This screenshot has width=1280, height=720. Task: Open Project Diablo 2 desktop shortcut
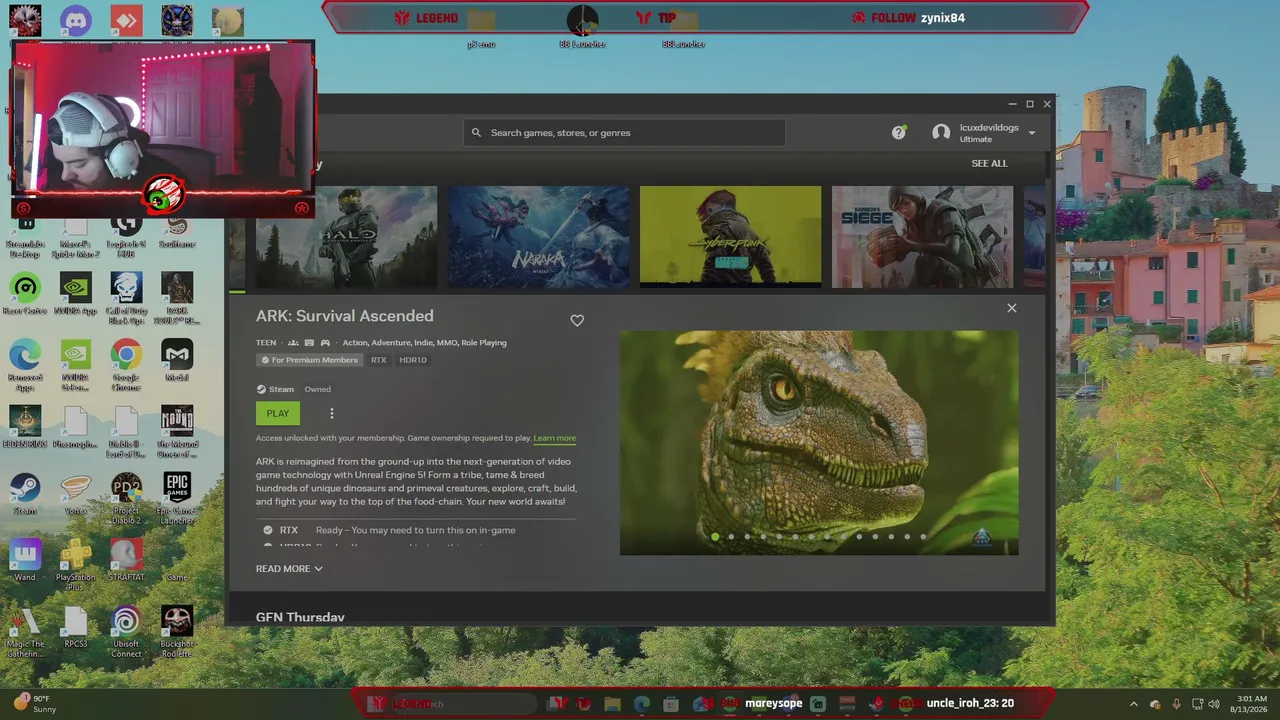point(126,499)
